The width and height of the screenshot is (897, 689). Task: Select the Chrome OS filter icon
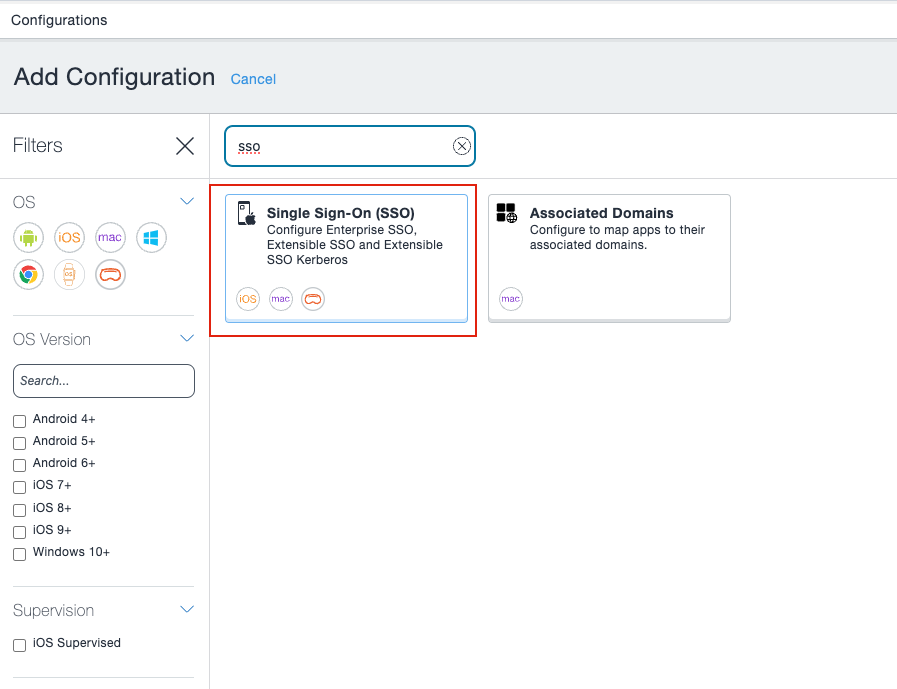point(28,274)
